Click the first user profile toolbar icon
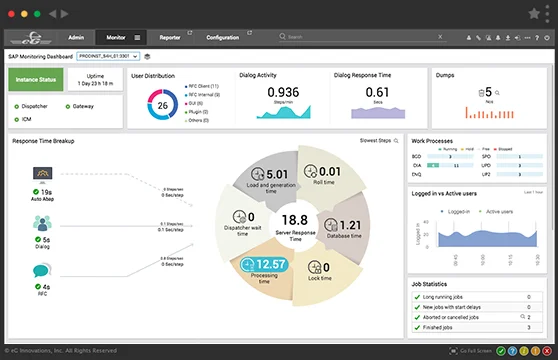 pyautogui.click(x=469, y=37)
